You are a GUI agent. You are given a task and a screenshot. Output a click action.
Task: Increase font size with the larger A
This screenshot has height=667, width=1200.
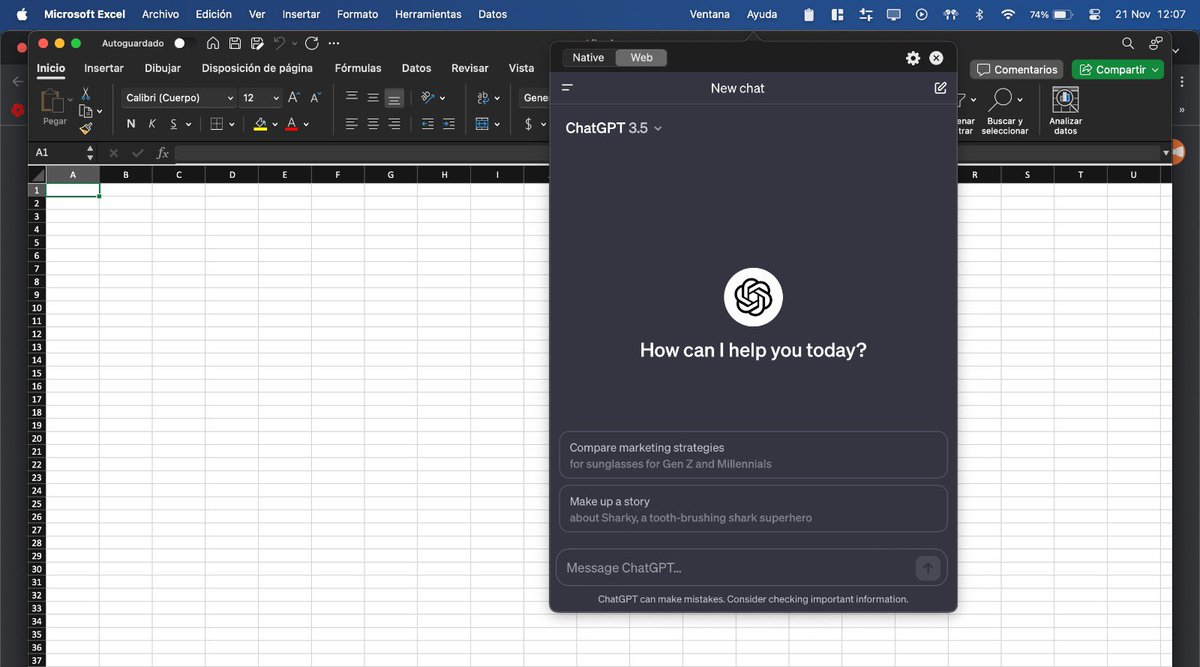[x=294, y=97]
